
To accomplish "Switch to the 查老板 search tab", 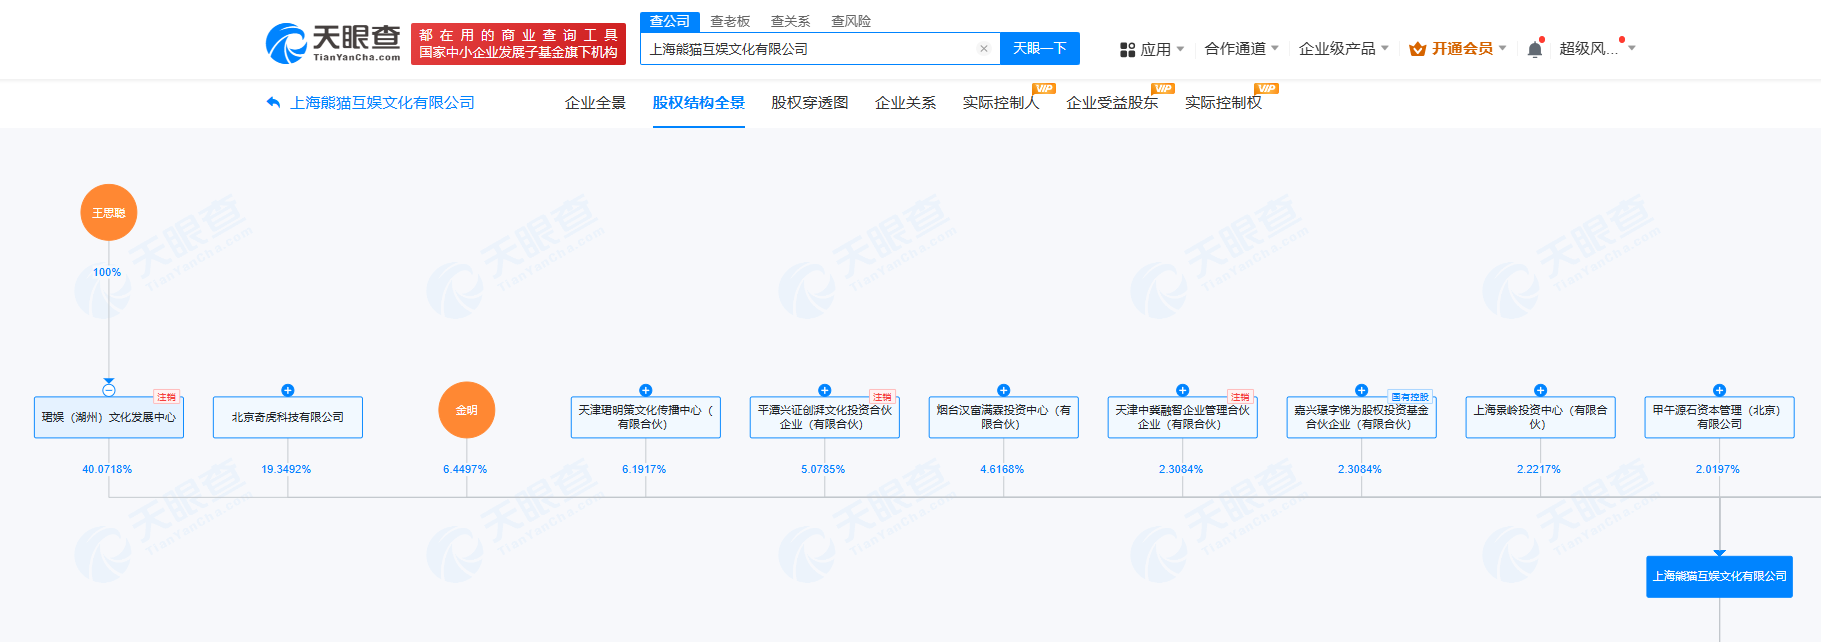I will [730, 21].
